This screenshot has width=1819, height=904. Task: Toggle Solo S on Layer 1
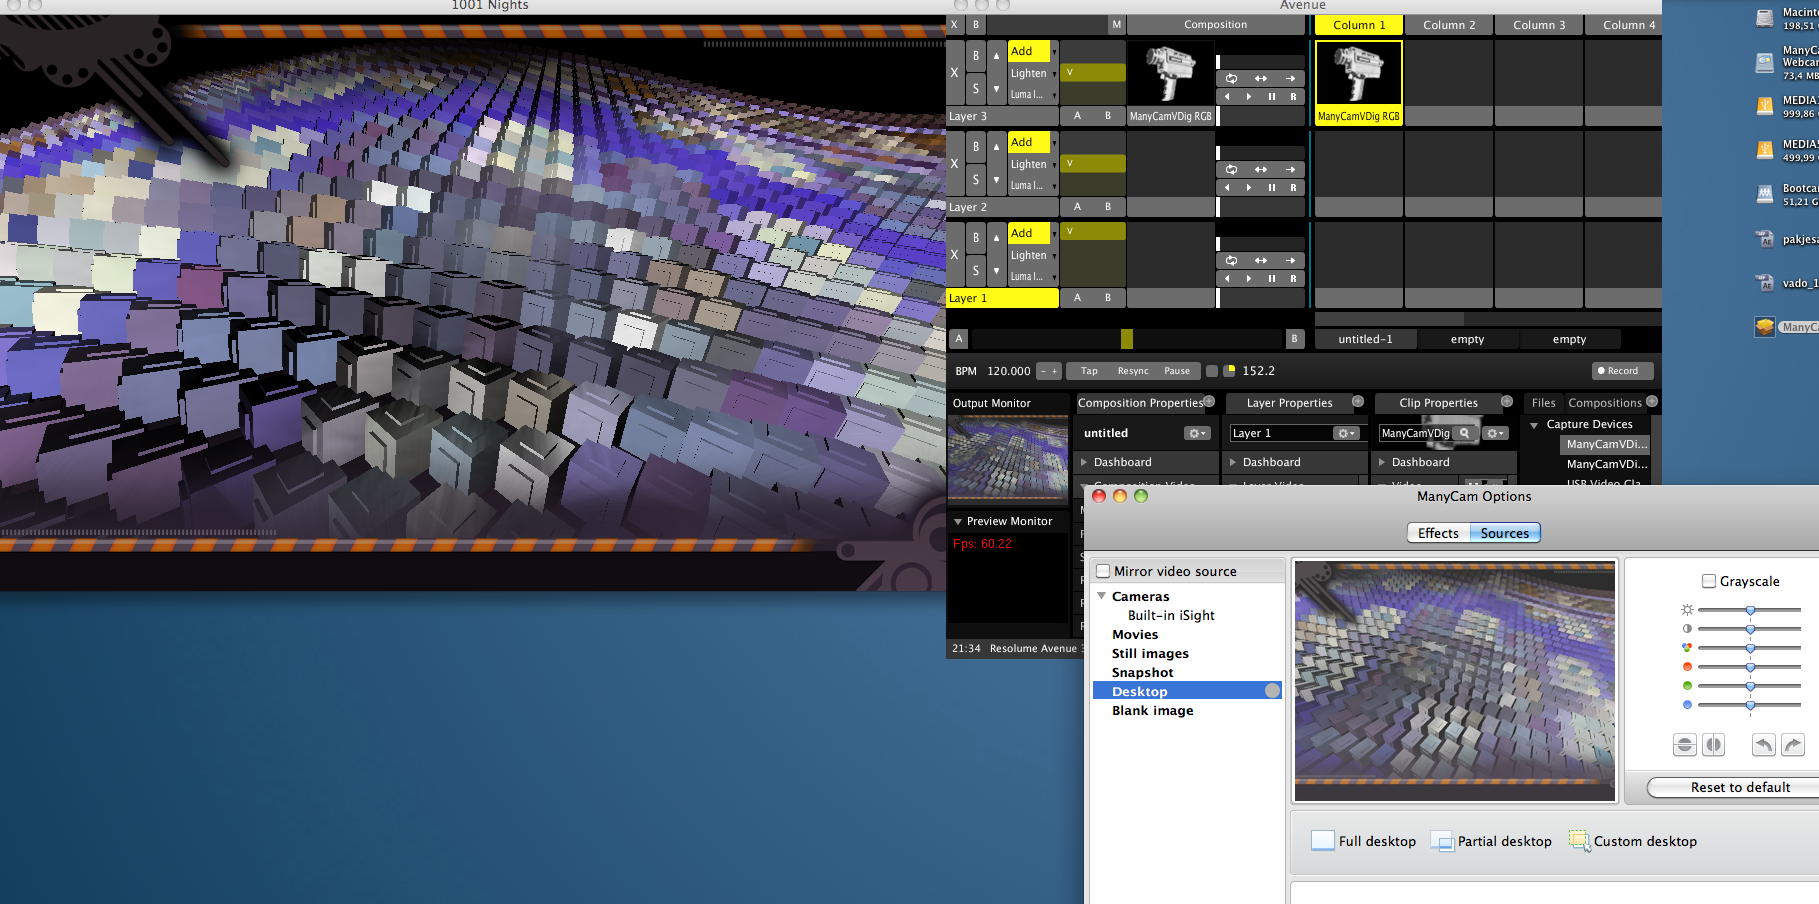(976, 271)
